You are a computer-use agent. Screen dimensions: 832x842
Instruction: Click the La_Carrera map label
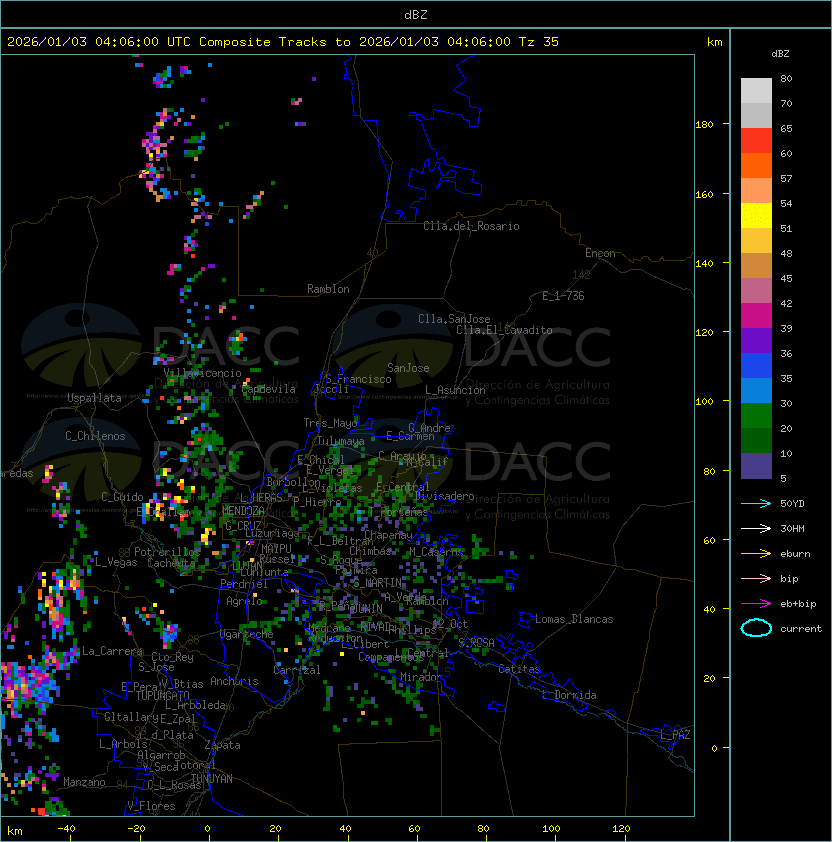click(112, 651)
